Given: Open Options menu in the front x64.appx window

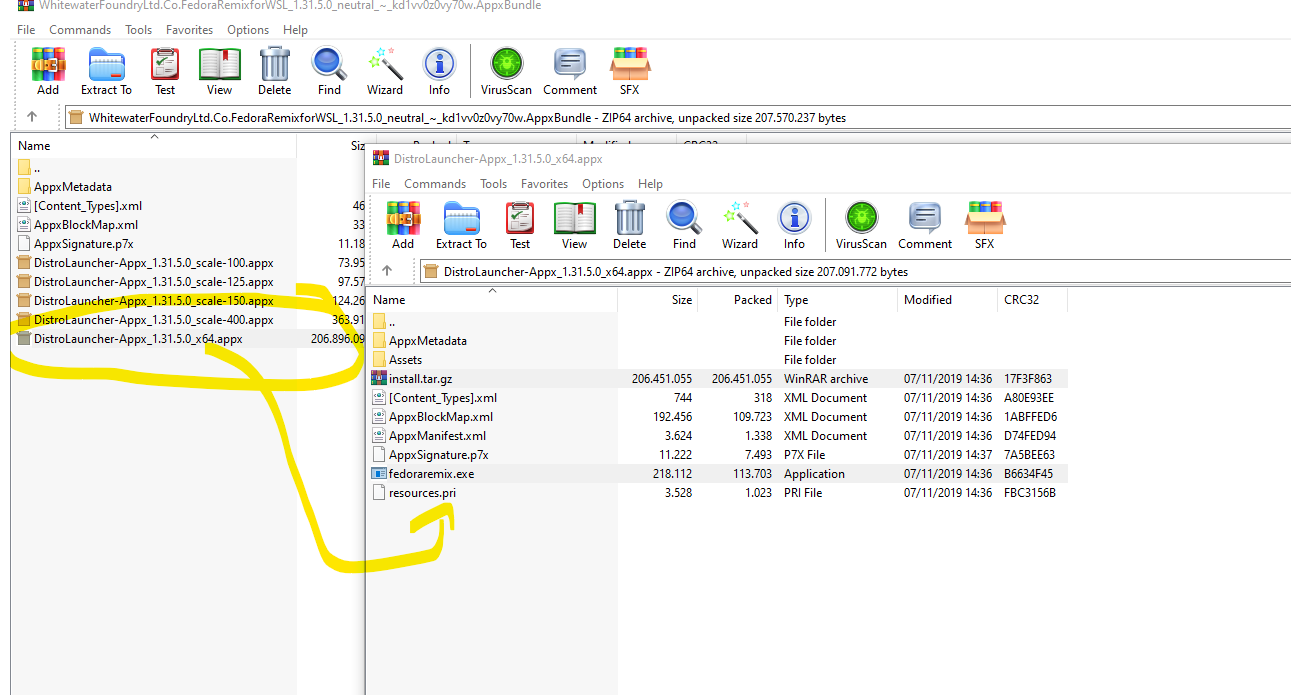Looking at the screenshot, I should click(x=603, y=184).
